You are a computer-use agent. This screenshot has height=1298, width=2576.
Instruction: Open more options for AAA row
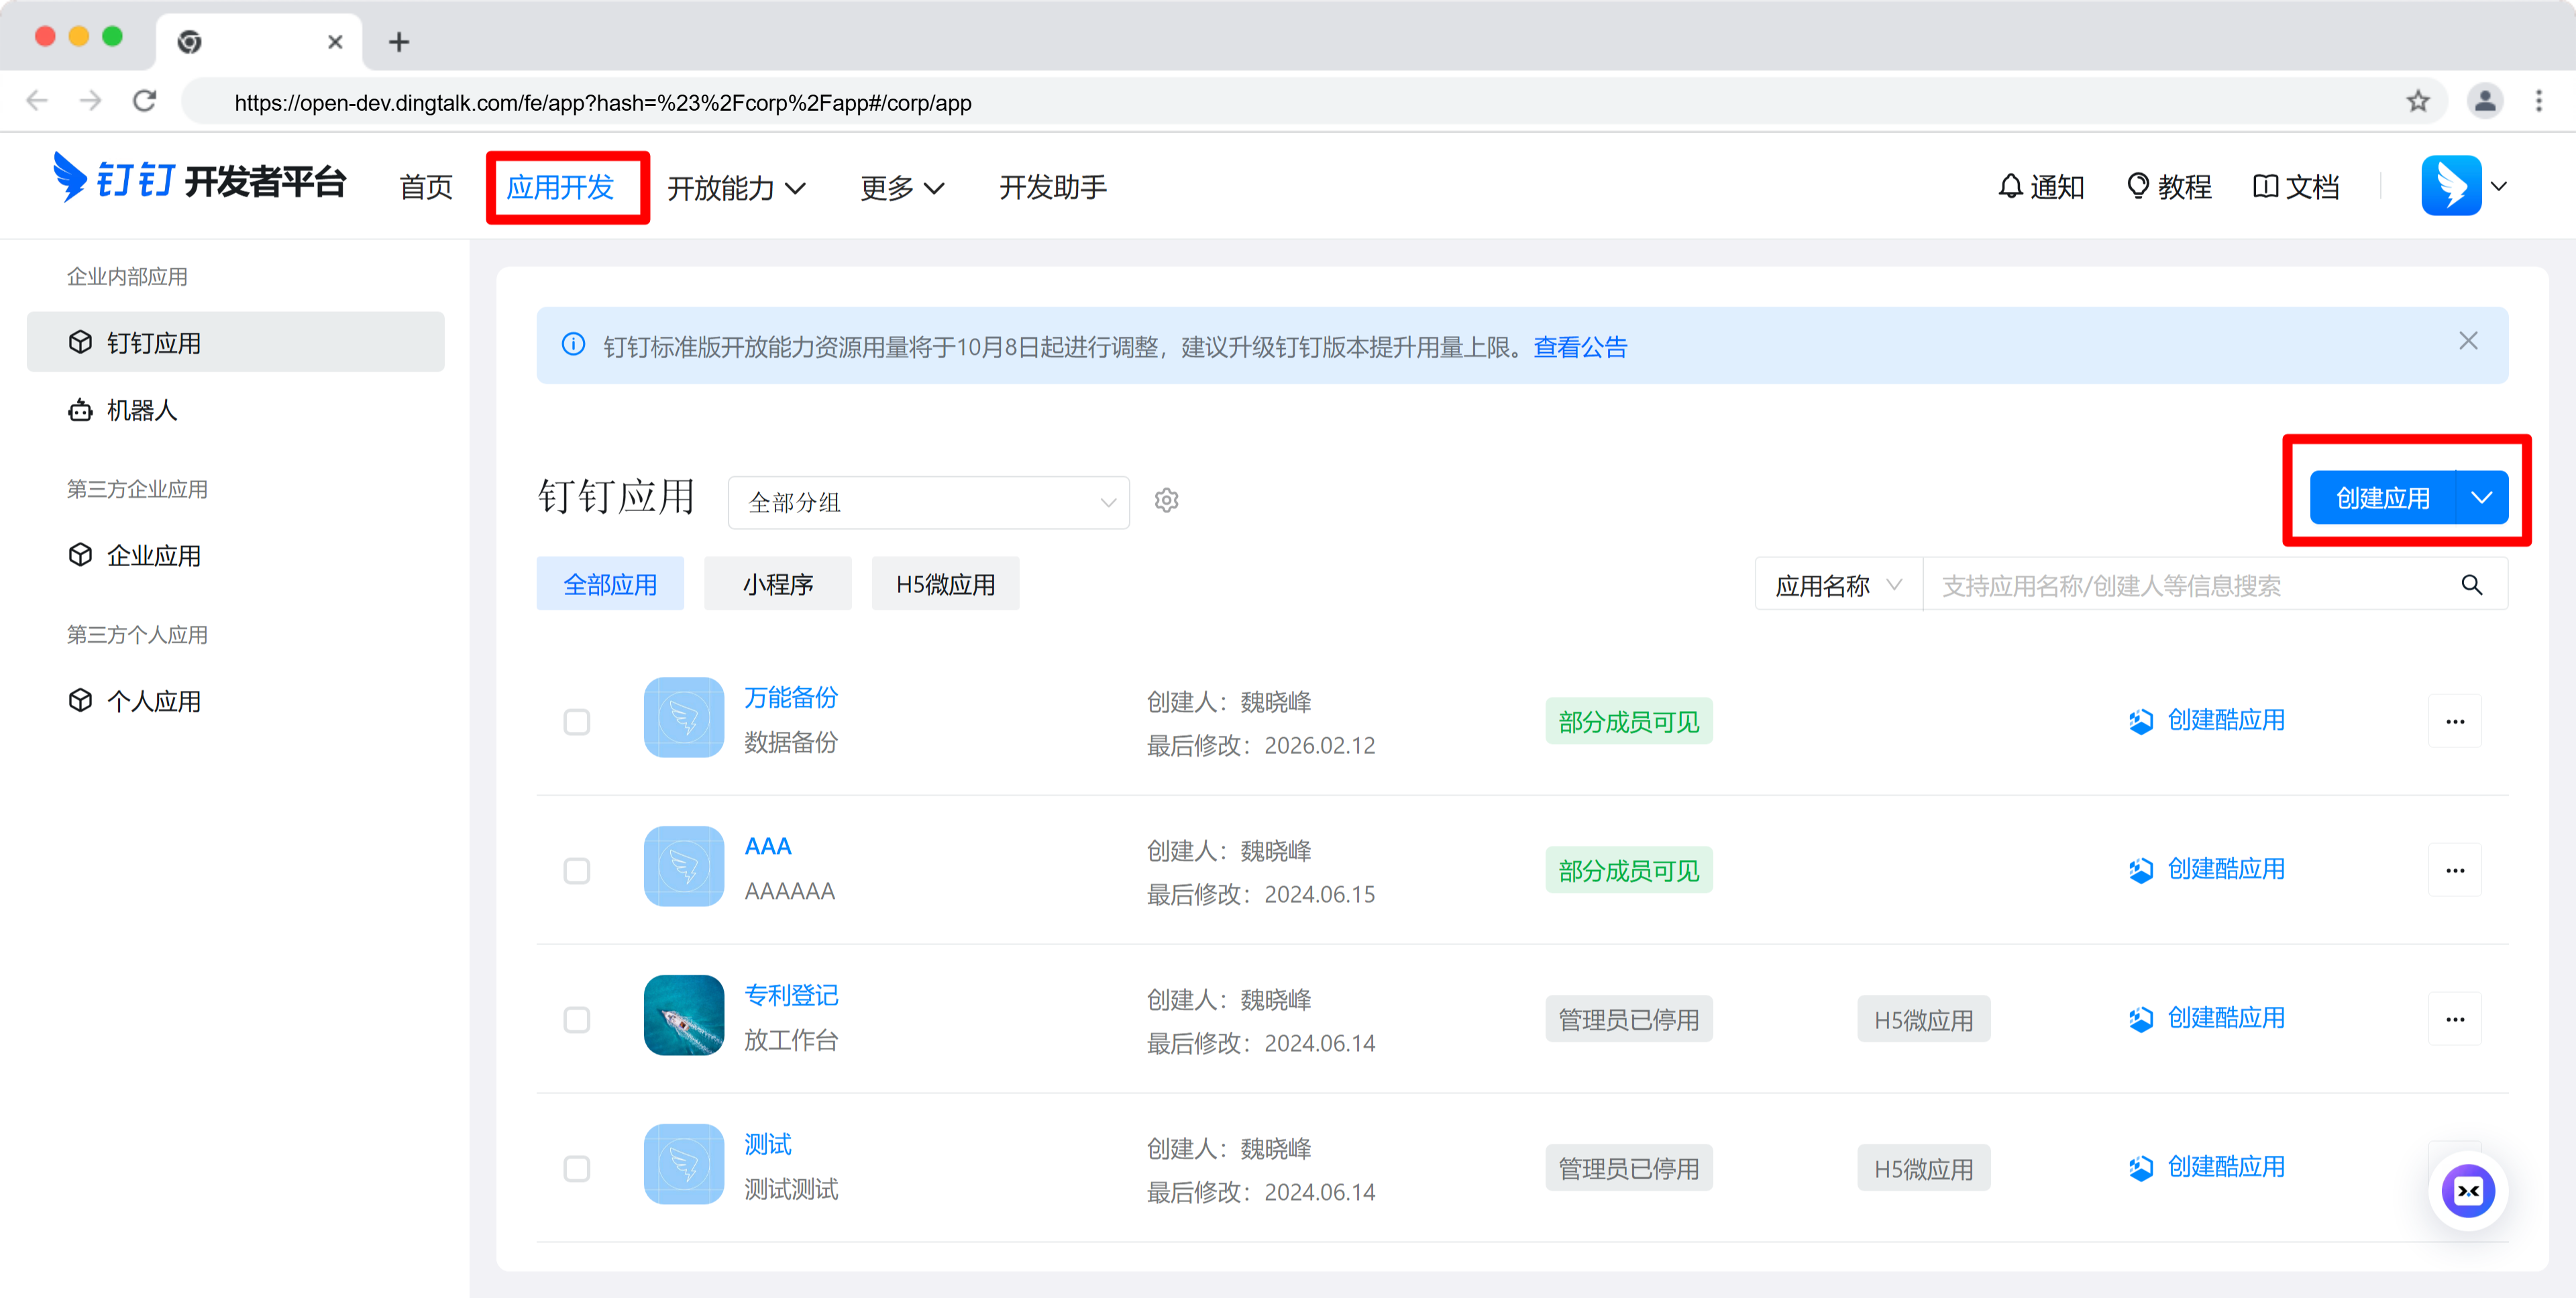(x=2454, y=871)
